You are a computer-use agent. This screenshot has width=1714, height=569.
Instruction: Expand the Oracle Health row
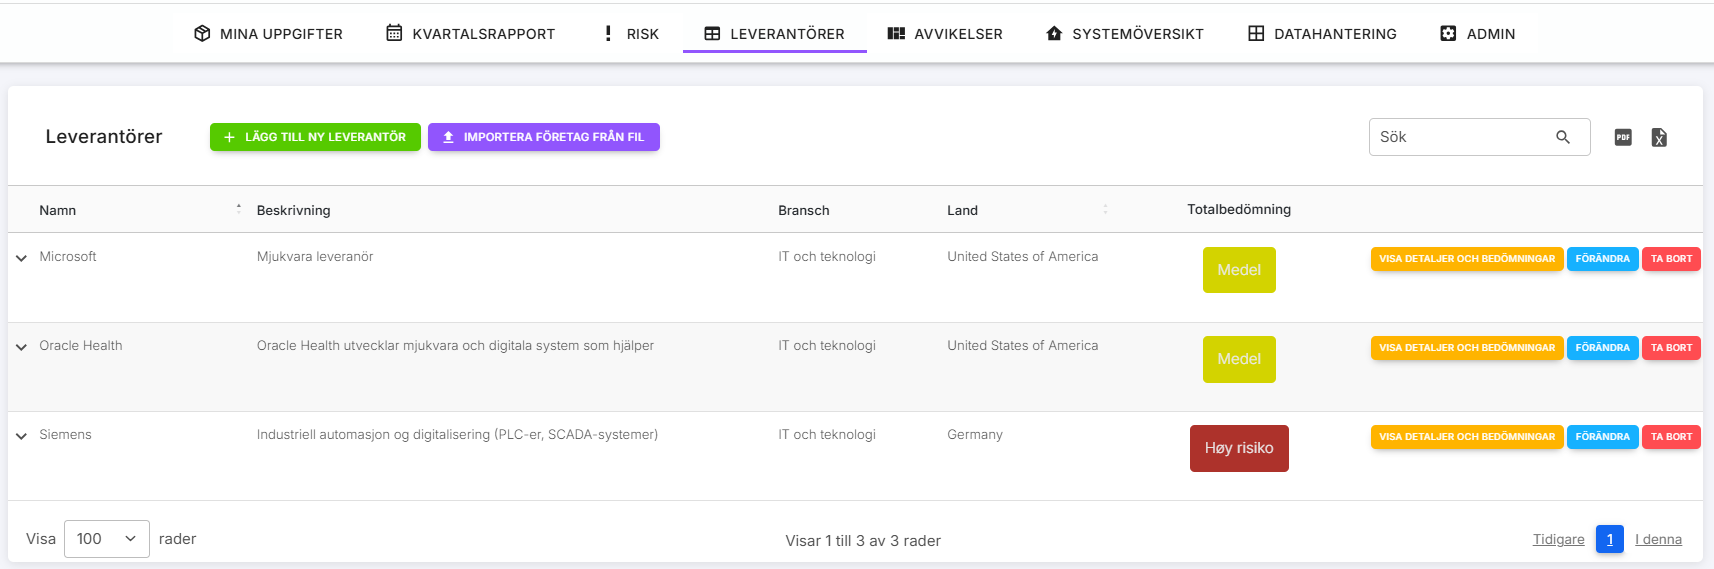tap(21, 347)
